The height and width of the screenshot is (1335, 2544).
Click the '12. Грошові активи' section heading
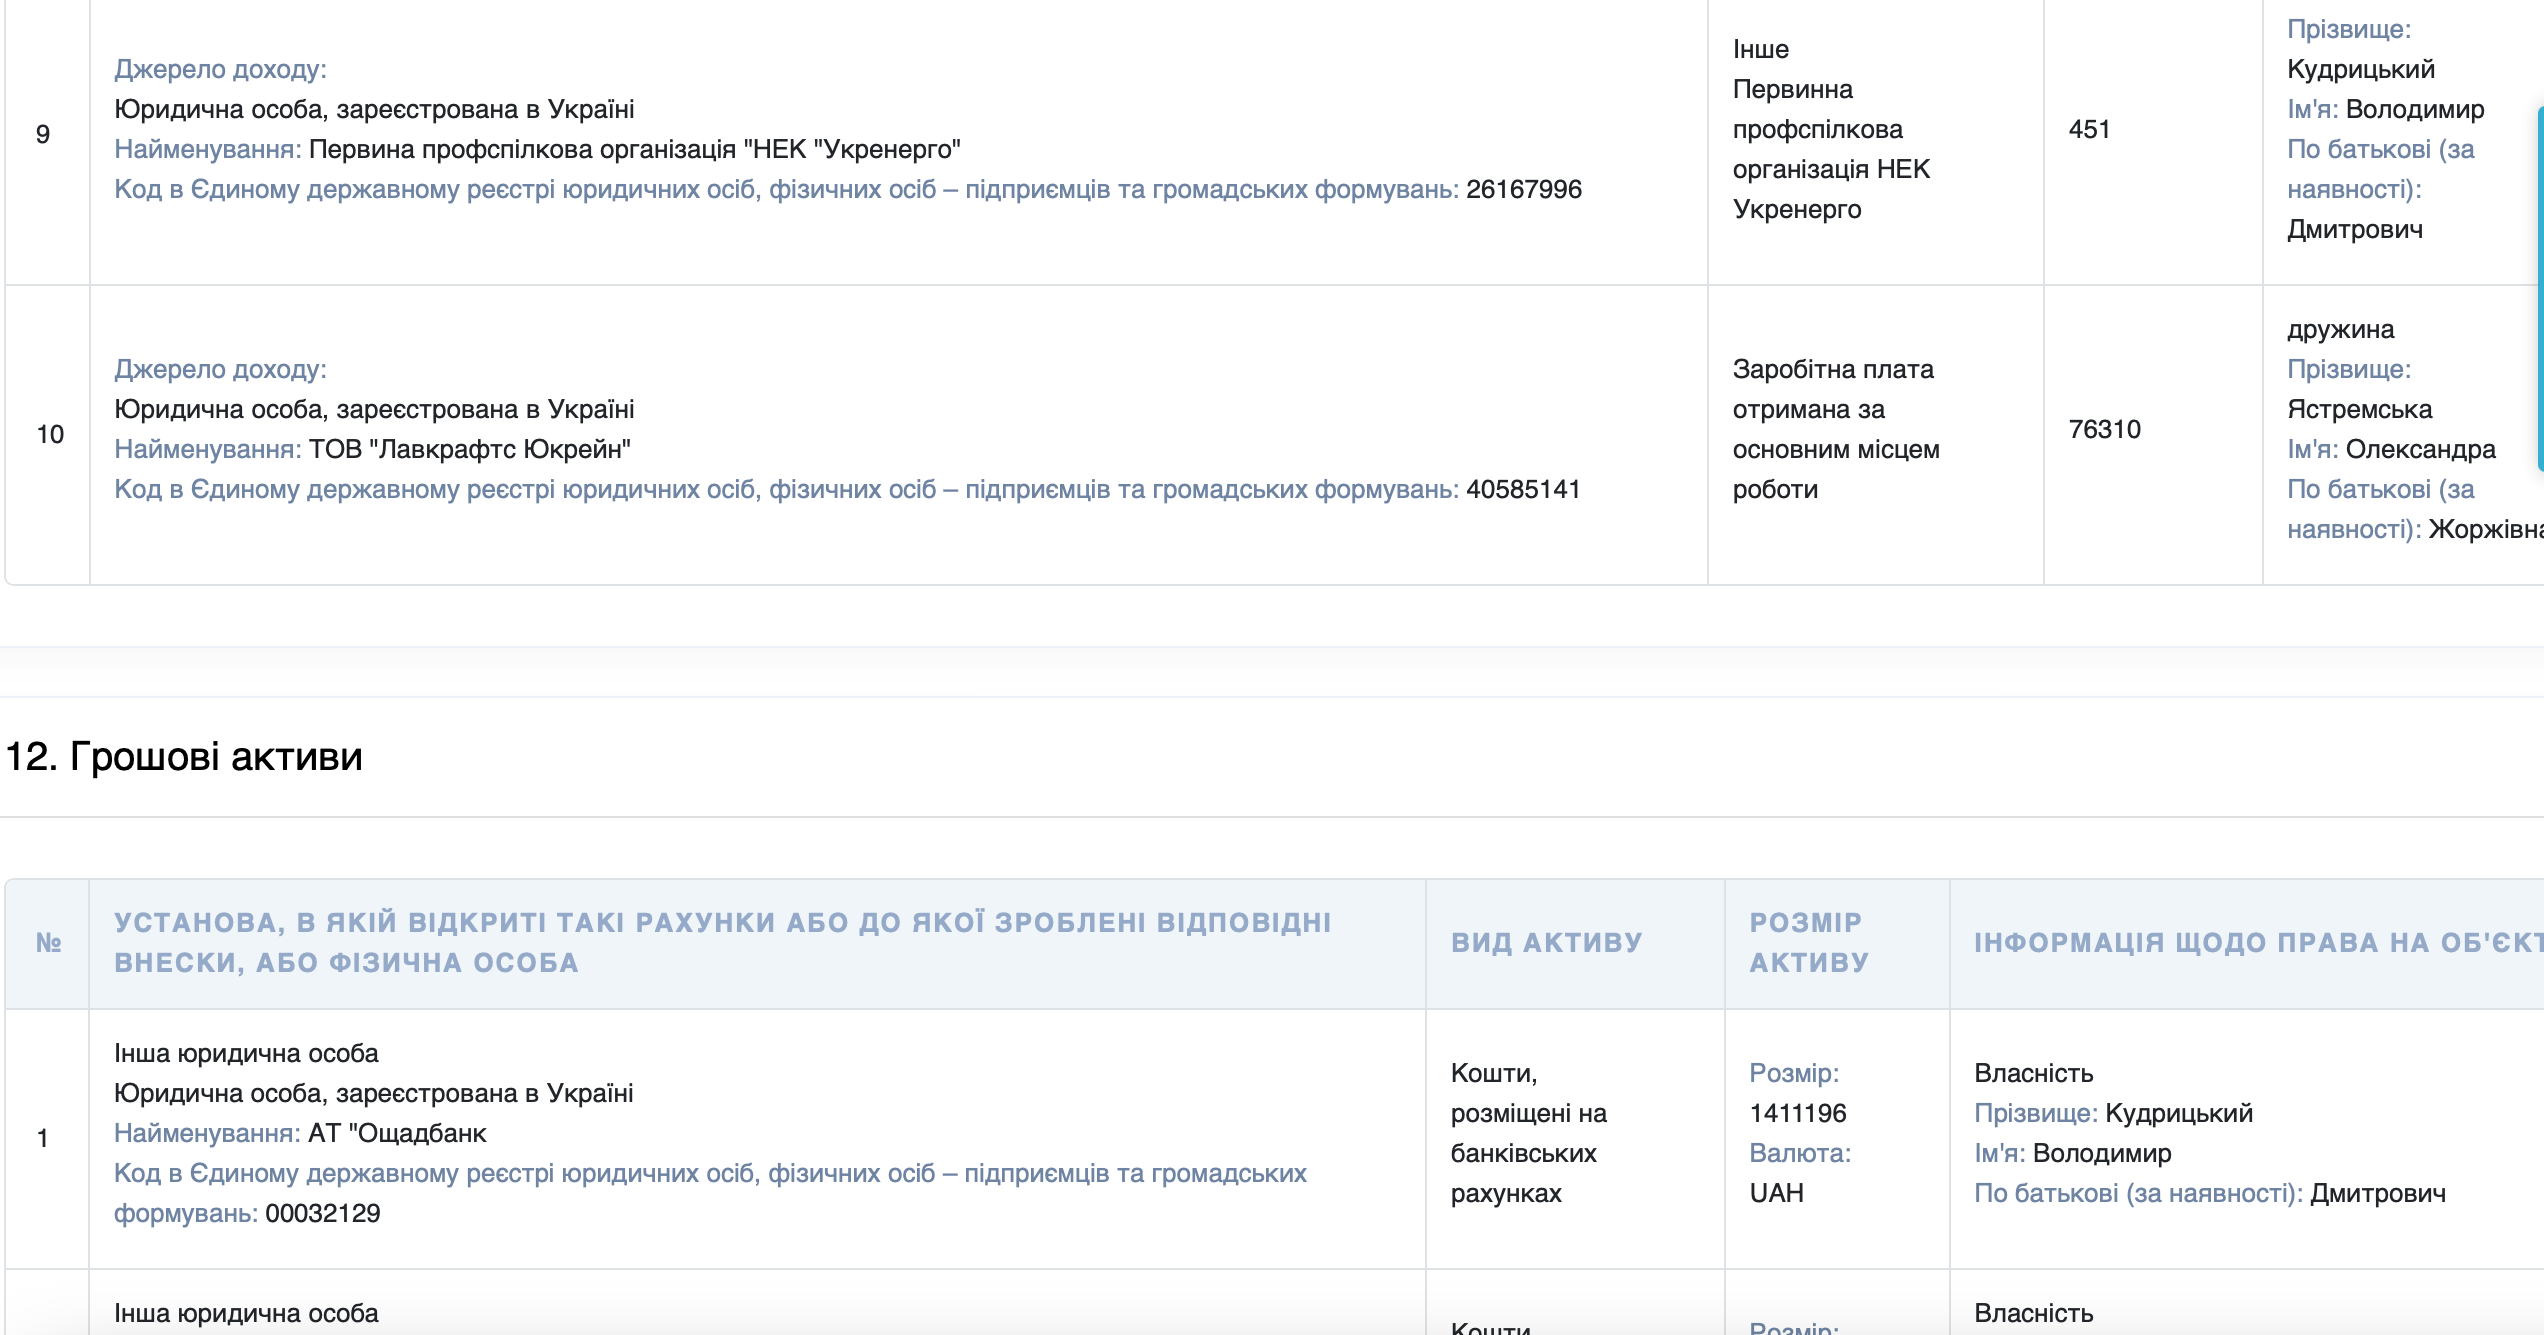[x=184, y=757]
